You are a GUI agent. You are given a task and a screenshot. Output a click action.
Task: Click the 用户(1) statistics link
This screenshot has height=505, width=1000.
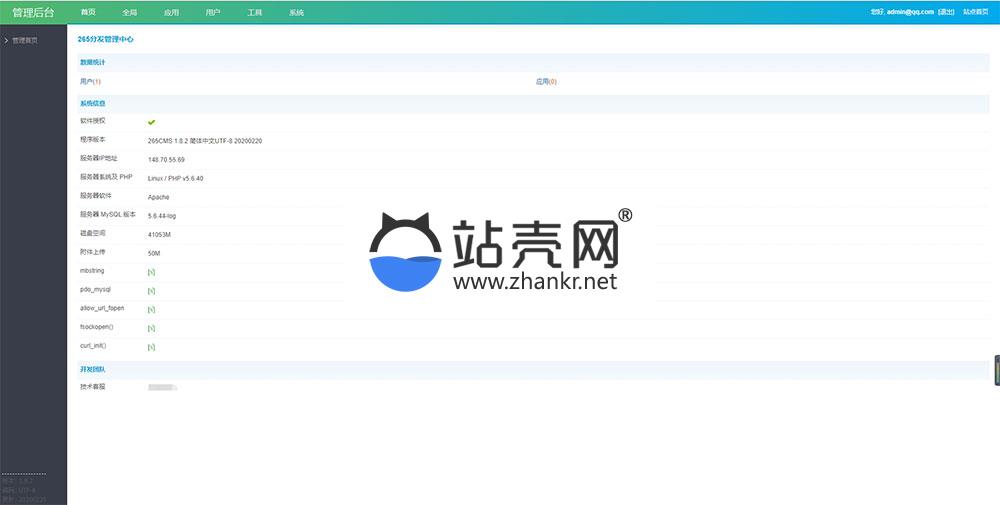click(90, 82)
